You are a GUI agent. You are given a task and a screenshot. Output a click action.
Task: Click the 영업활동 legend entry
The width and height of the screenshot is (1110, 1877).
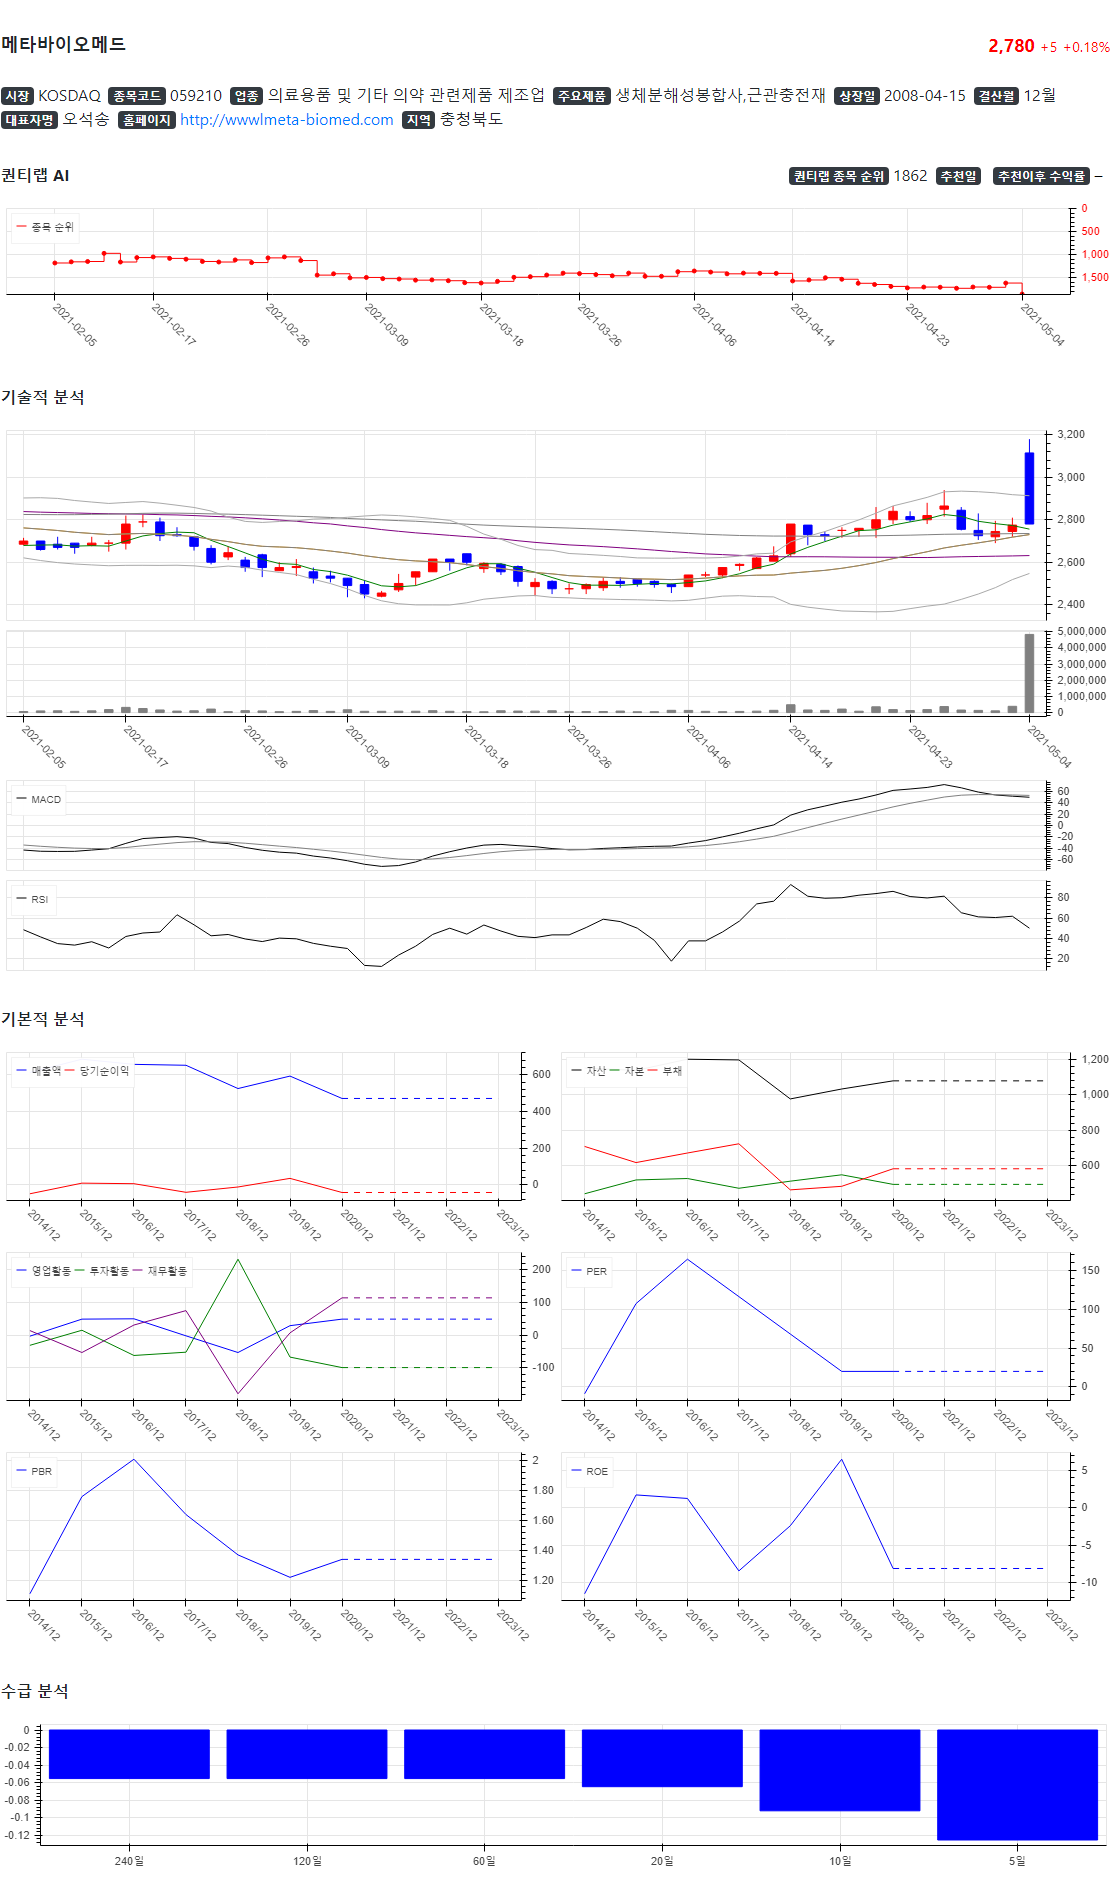44,1271
